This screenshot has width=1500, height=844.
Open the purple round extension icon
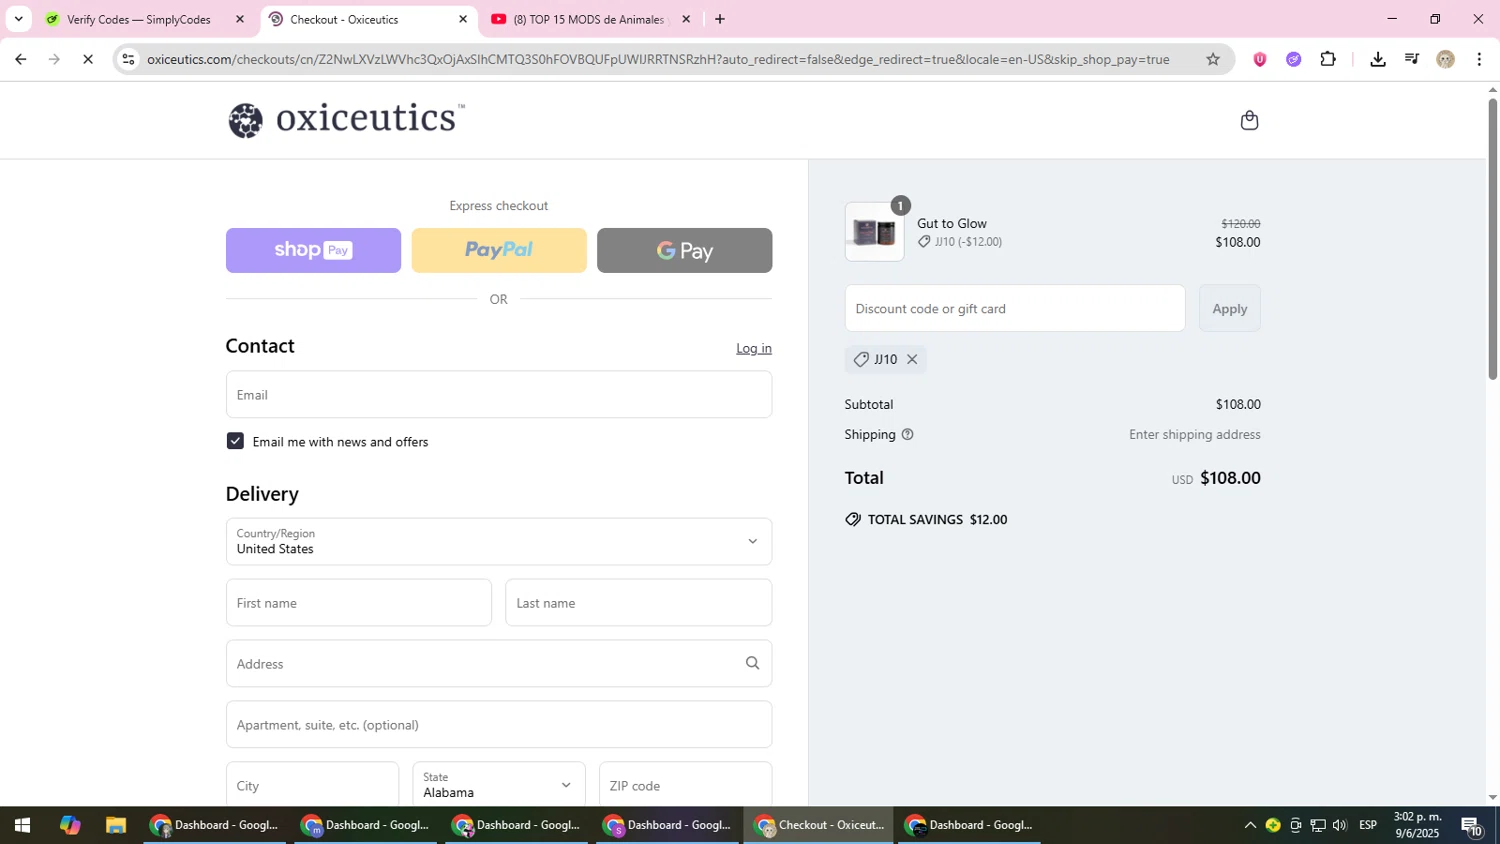click(x=1293, y=59)
